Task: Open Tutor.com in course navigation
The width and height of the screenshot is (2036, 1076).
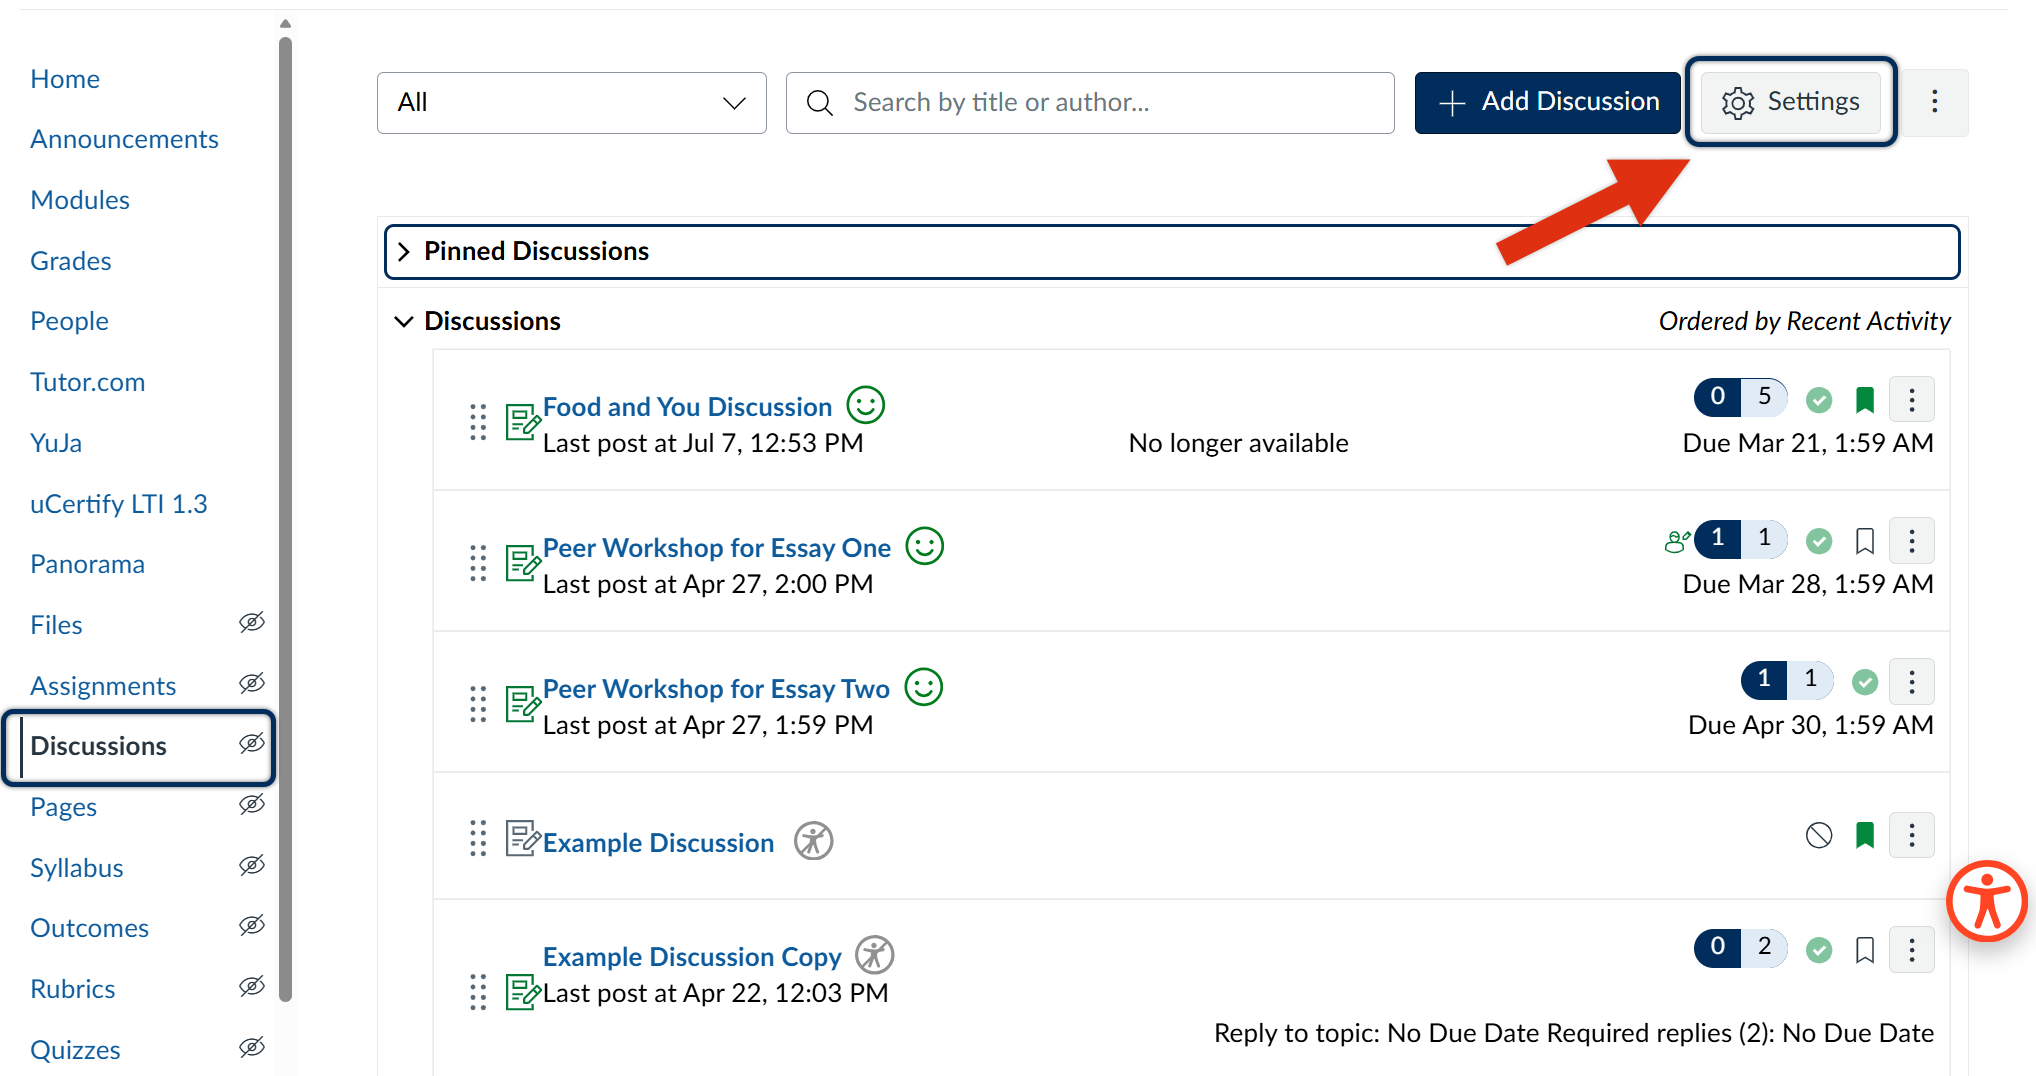Action: pos(88,382)
